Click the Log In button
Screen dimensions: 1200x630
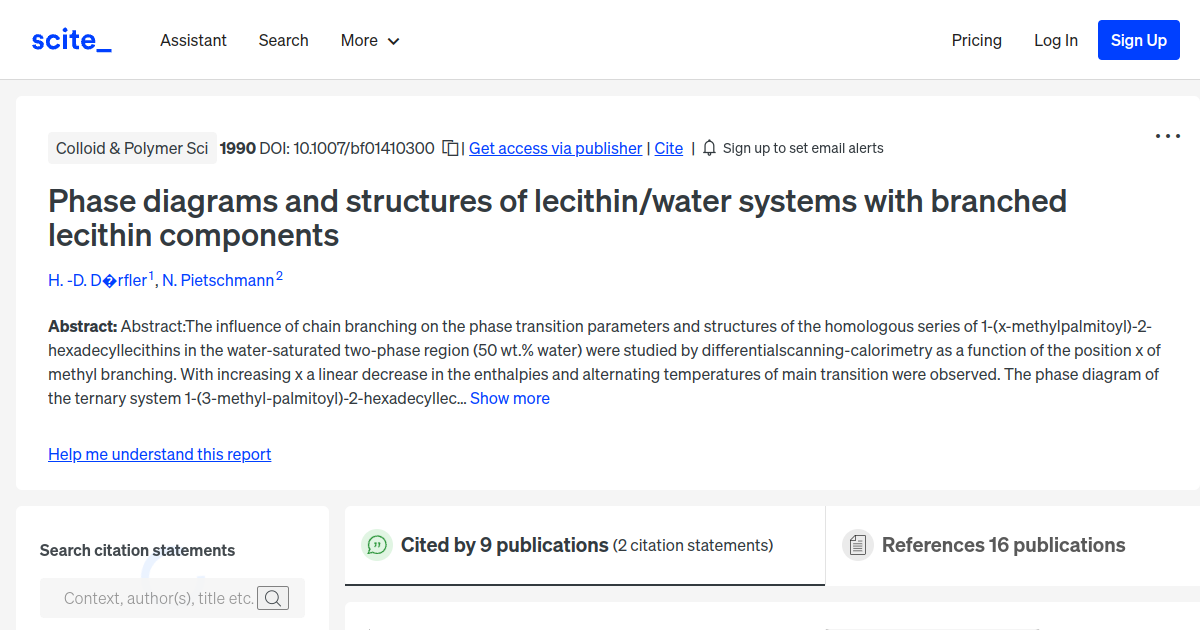[x=1056, y=40]
